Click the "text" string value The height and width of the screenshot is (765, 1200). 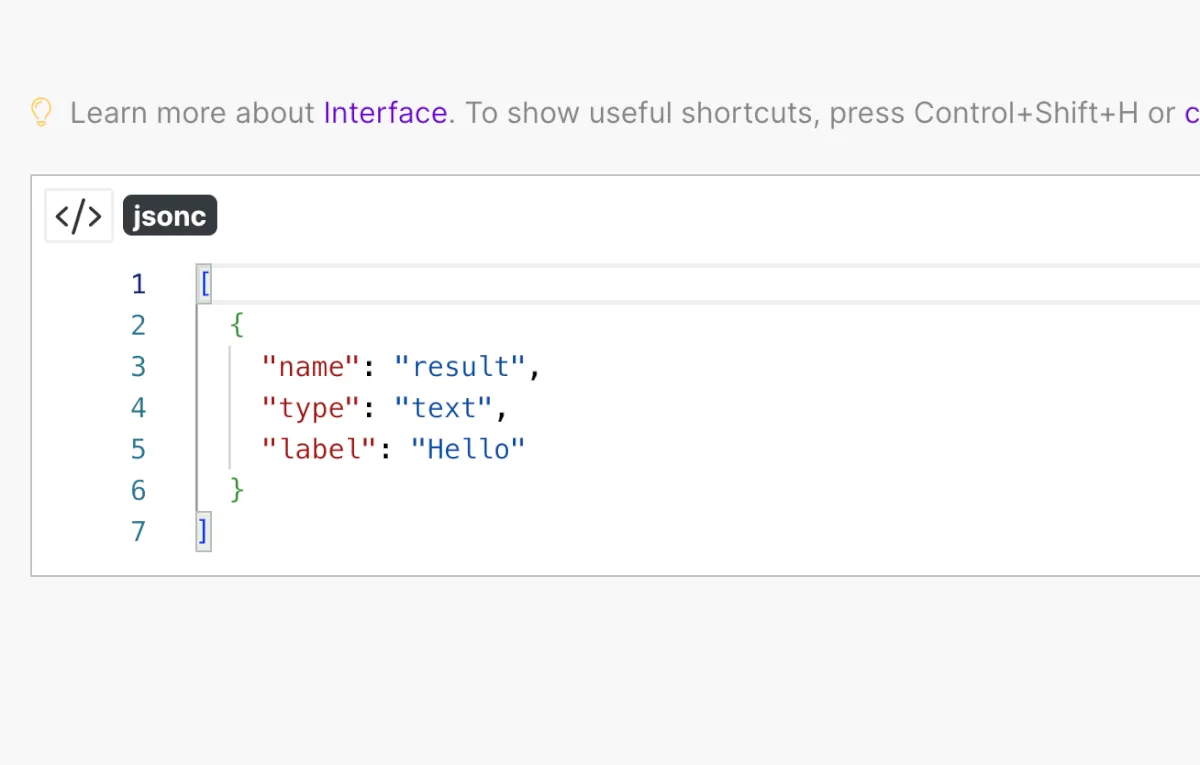[x=443, y=408]
